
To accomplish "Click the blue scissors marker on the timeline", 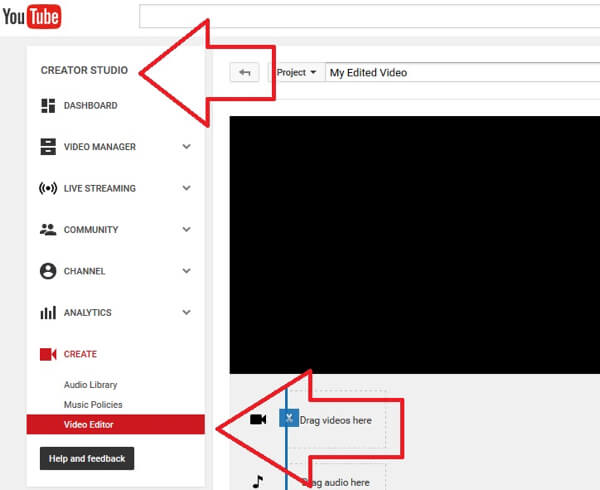I will (x=289, y=418).
